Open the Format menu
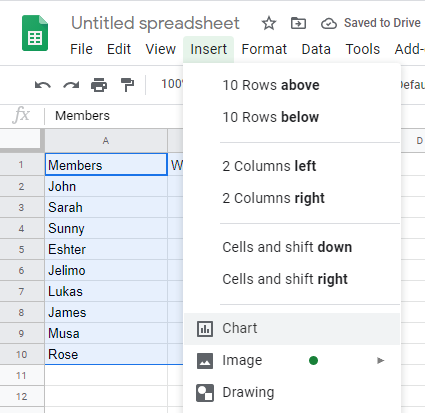The image size is (425, 413). [x=264, y=49]
